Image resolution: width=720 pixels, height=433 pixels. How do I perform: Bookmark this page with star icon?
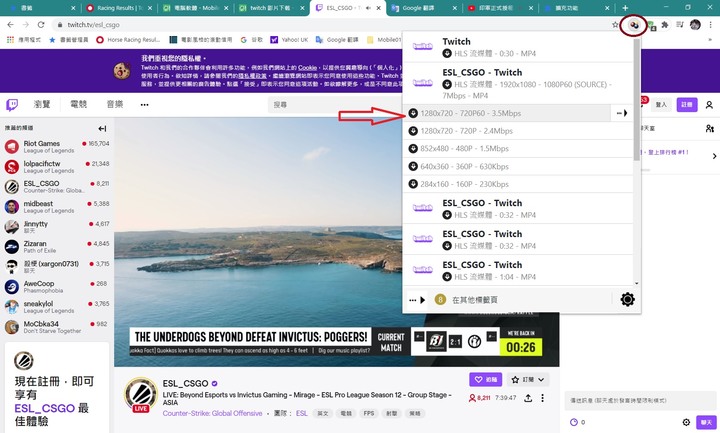tap(615, 25)
